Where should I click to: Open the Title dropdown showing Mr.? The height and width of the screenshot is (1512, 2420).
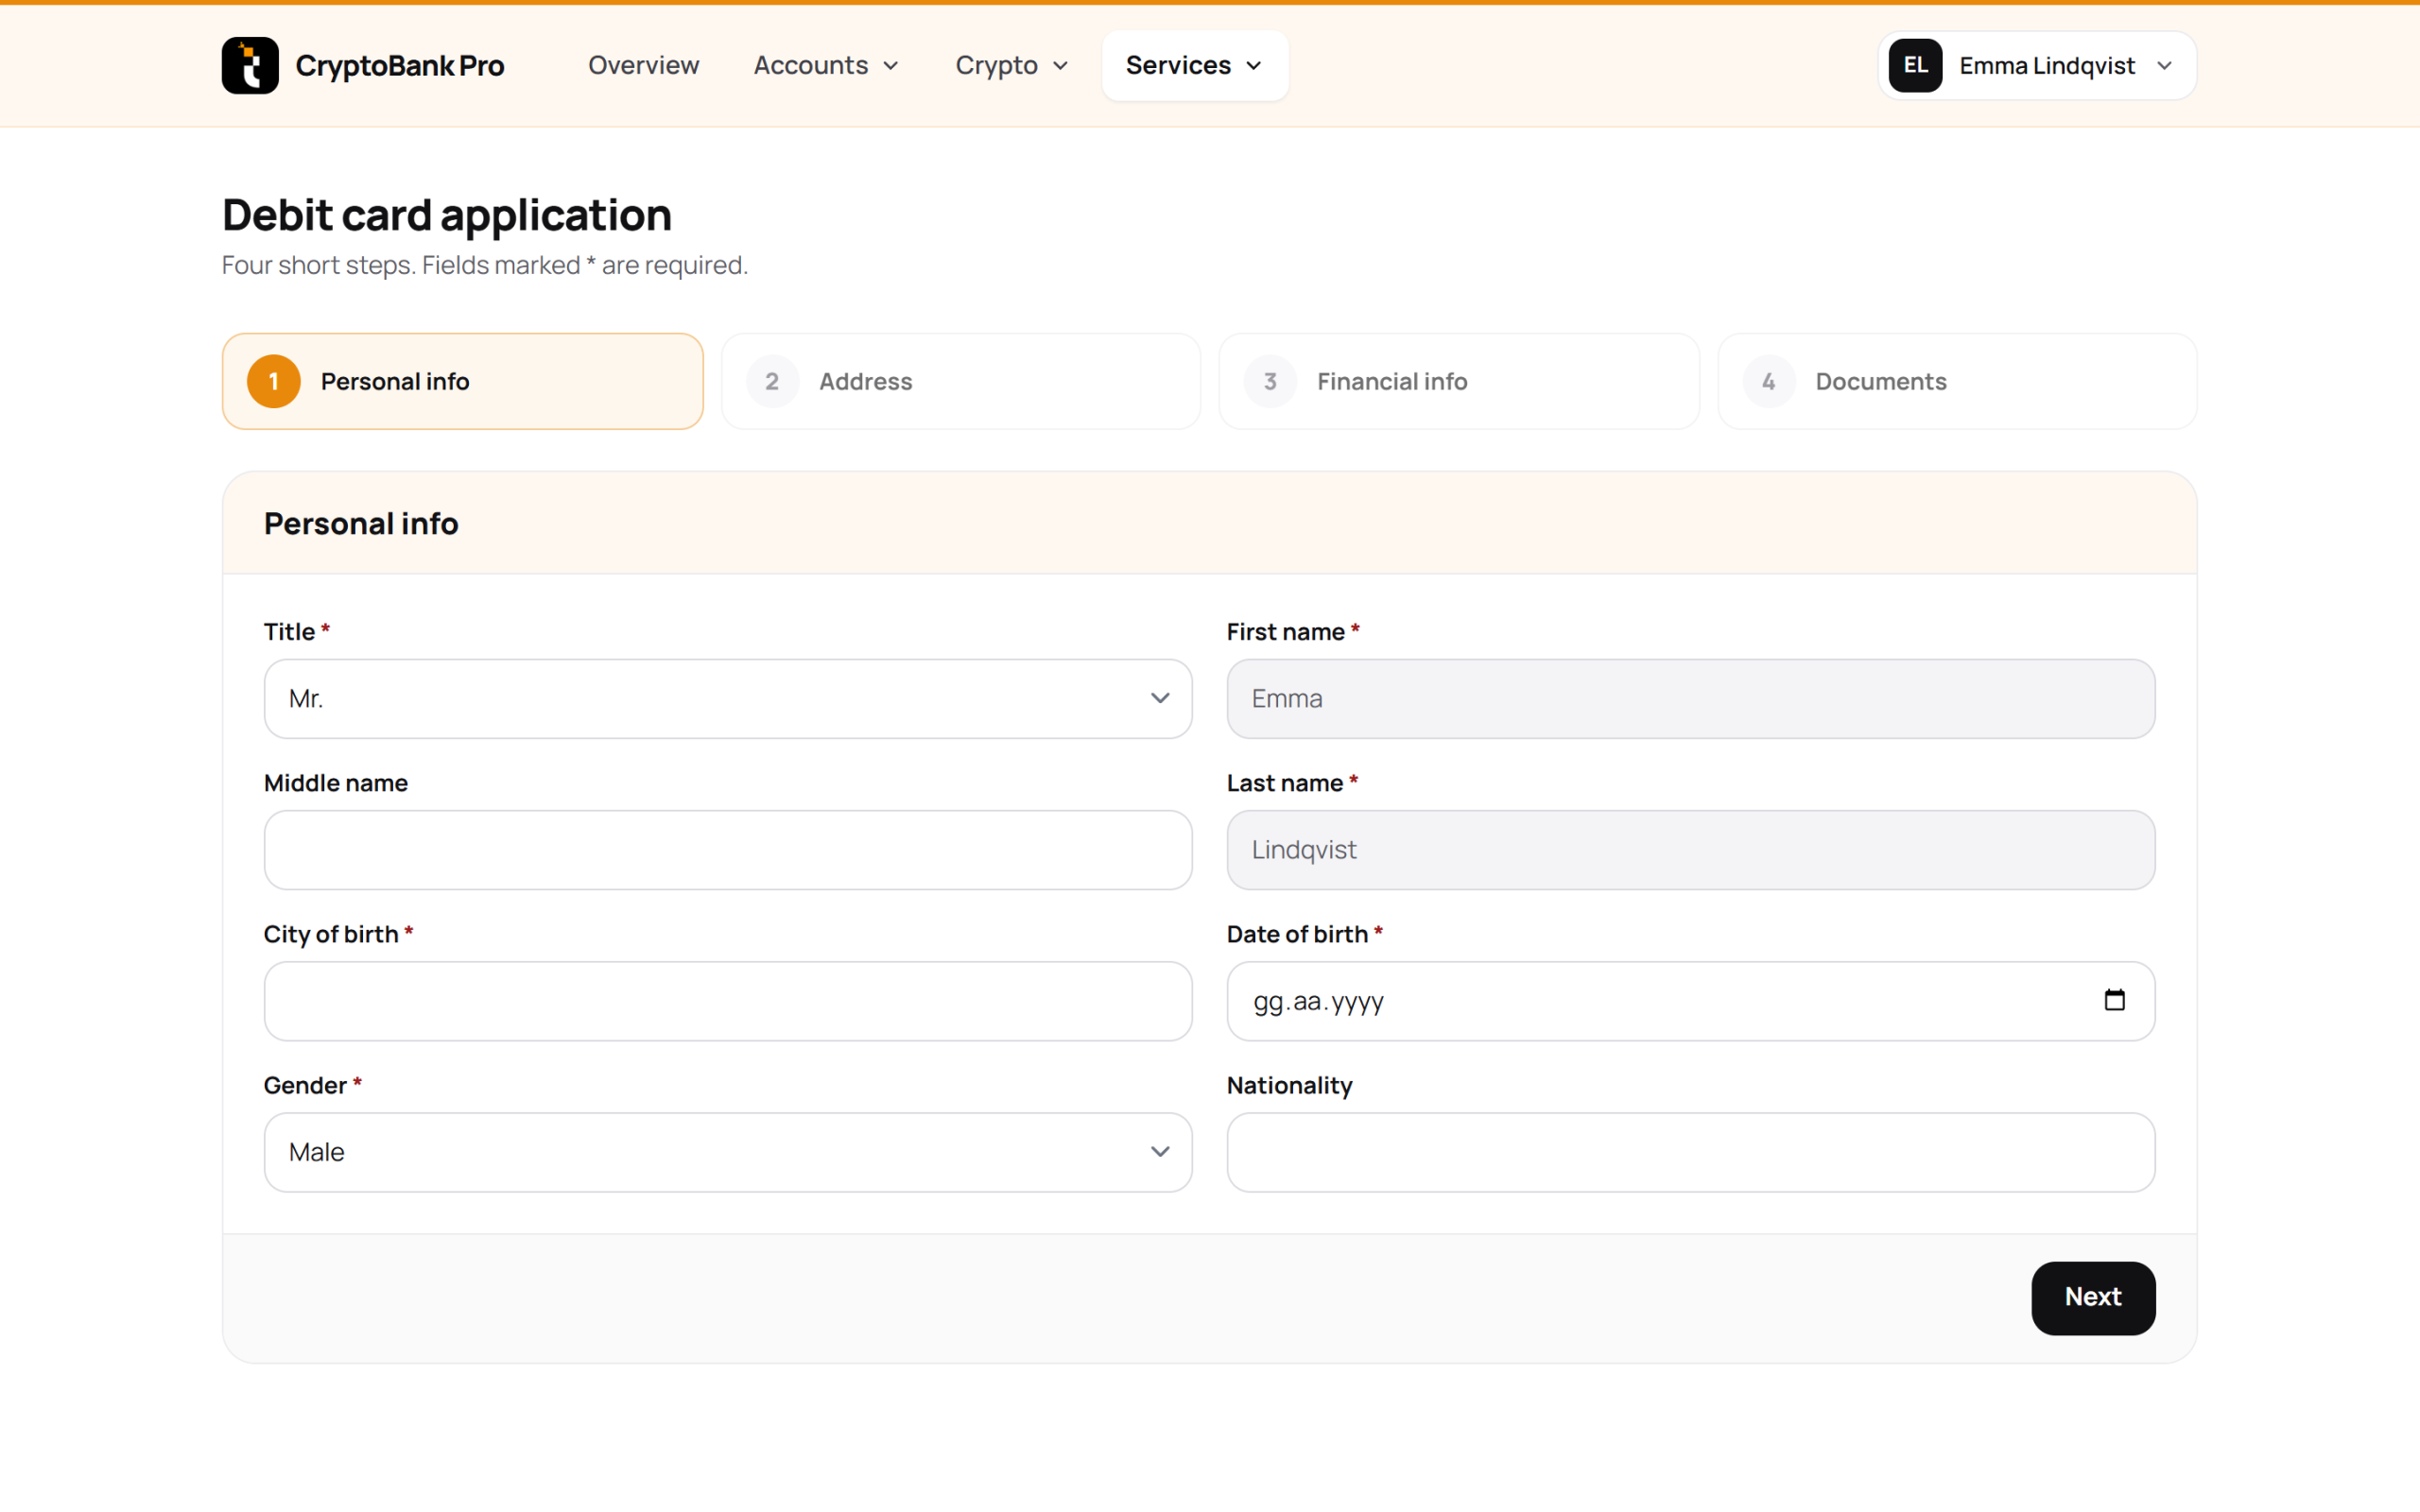(728, 698)
